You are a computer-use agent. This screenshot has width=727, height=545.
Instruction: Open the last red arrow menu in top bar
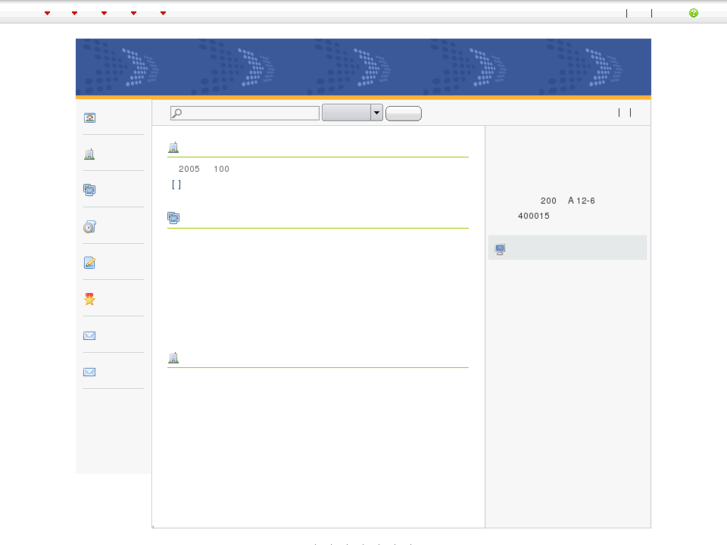[163, 13]
